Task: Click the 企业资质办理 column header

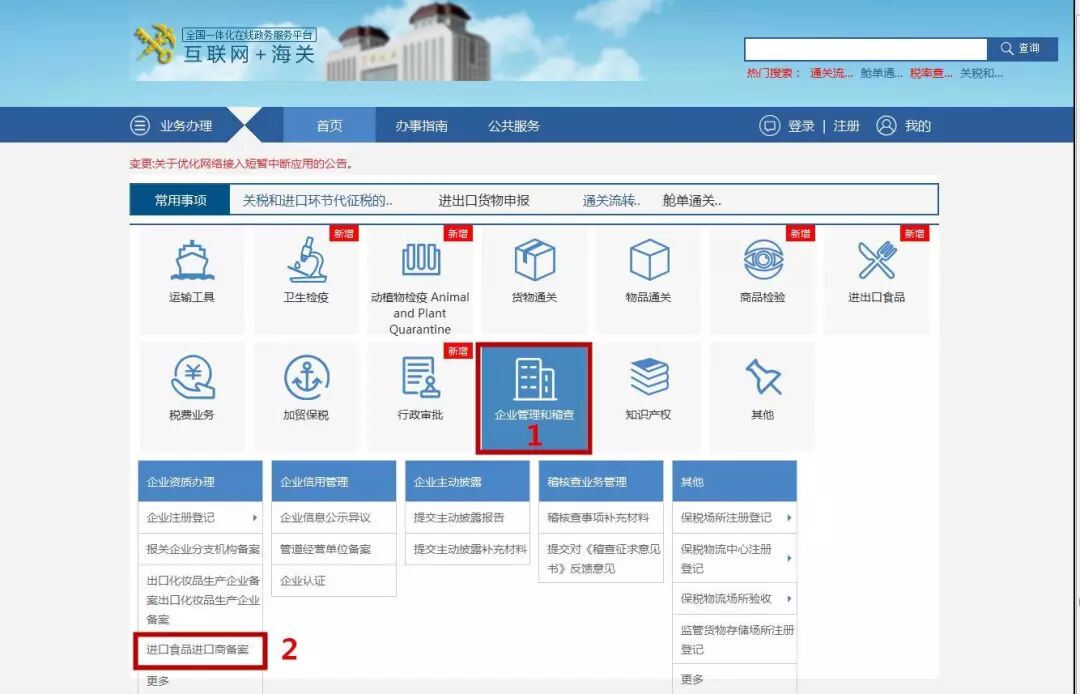Action: tap(200, 481)
